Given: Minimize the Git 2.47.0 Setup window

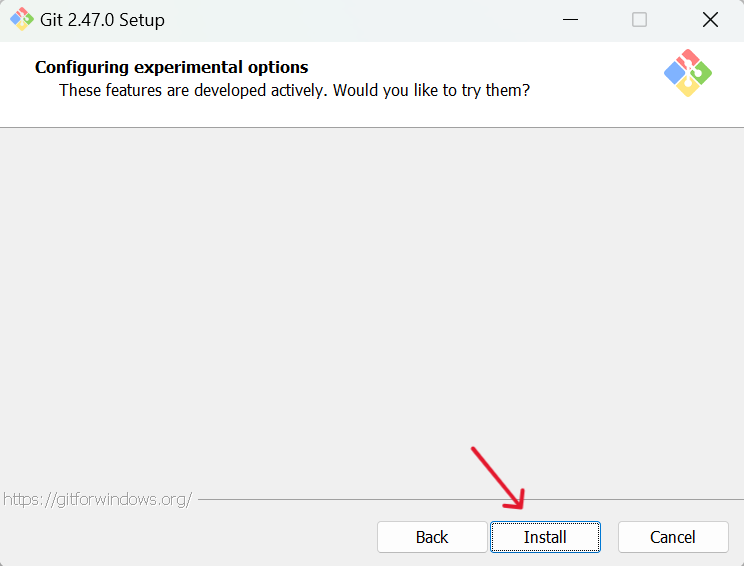Looking at the screenshot, I should click(570, 20).
